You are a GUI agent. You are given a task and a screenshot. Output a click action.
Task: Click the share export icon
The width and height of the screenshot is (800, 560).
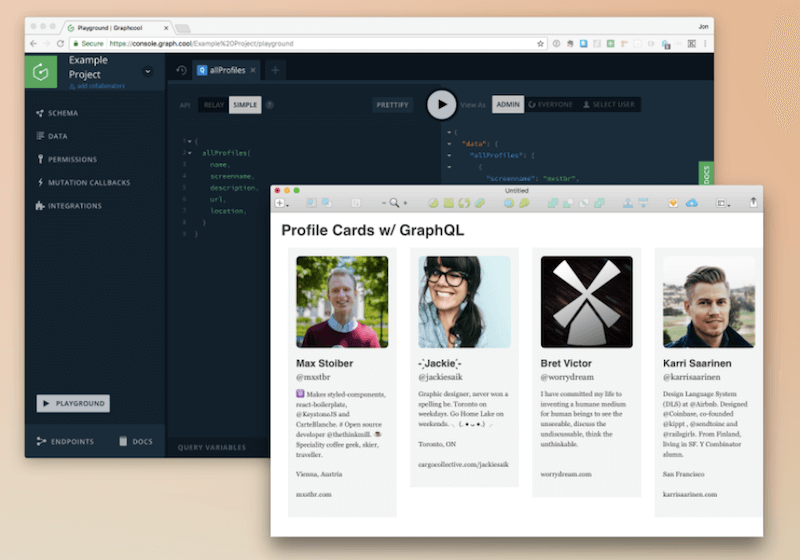tap(753, 202)
